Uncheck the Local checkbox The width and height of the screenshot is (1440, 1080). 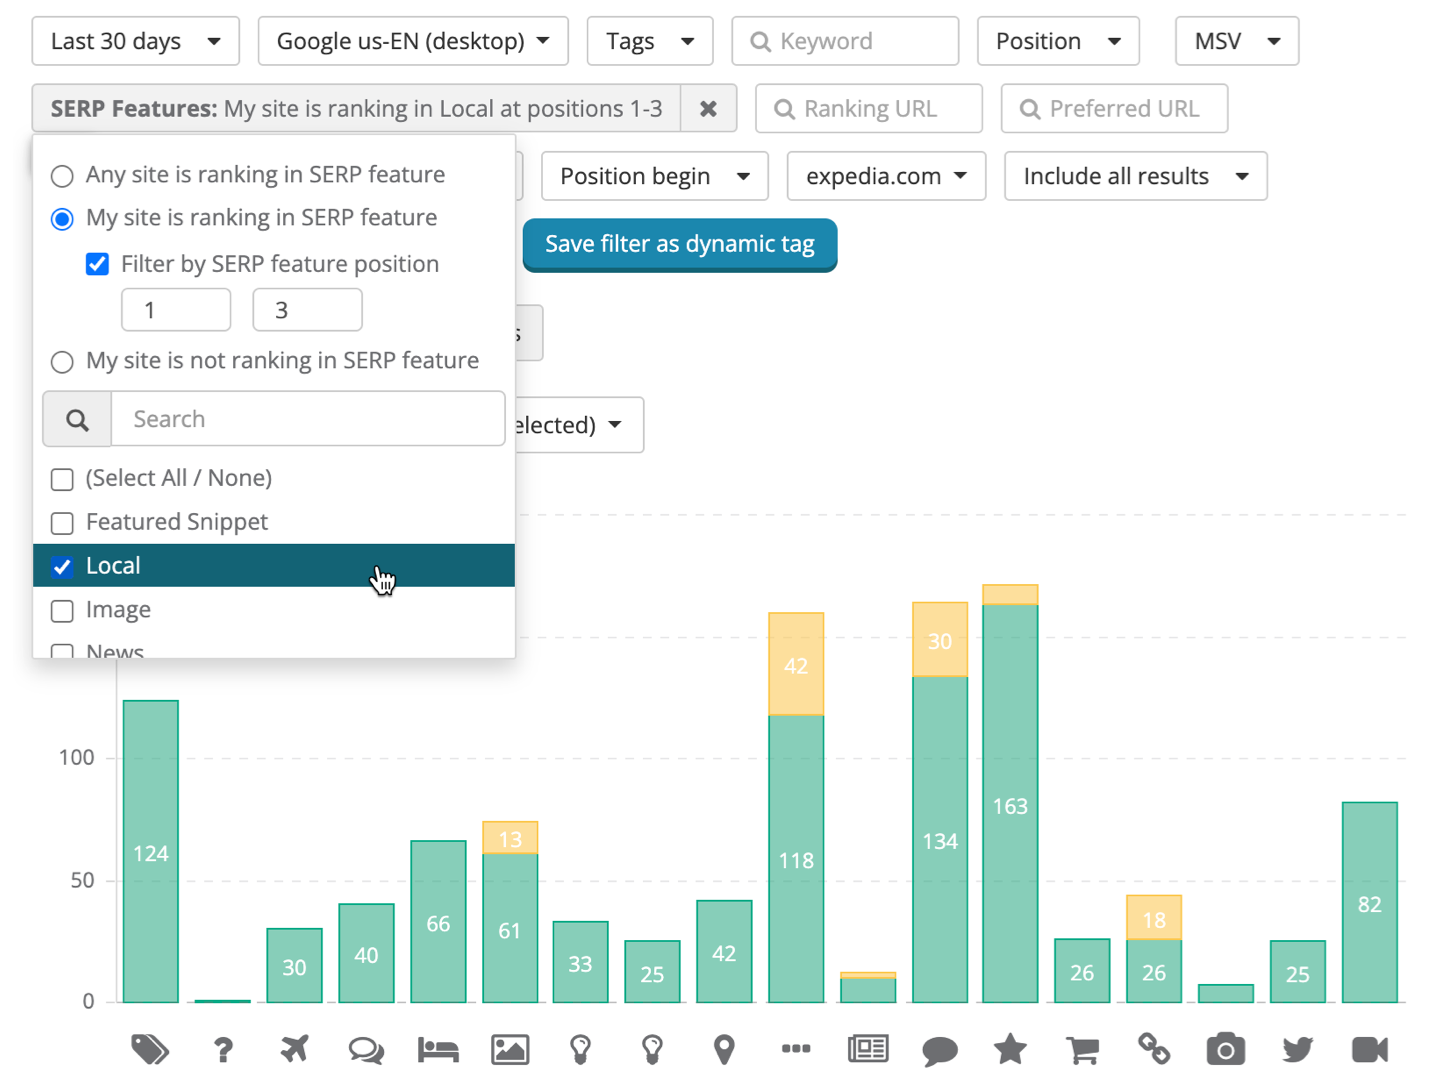tap(62, 567)
